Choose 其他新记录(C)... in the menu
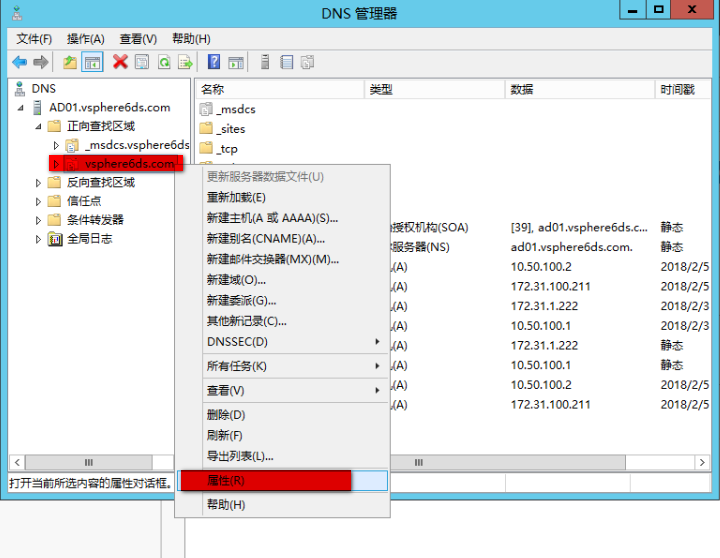 (282, 321)
